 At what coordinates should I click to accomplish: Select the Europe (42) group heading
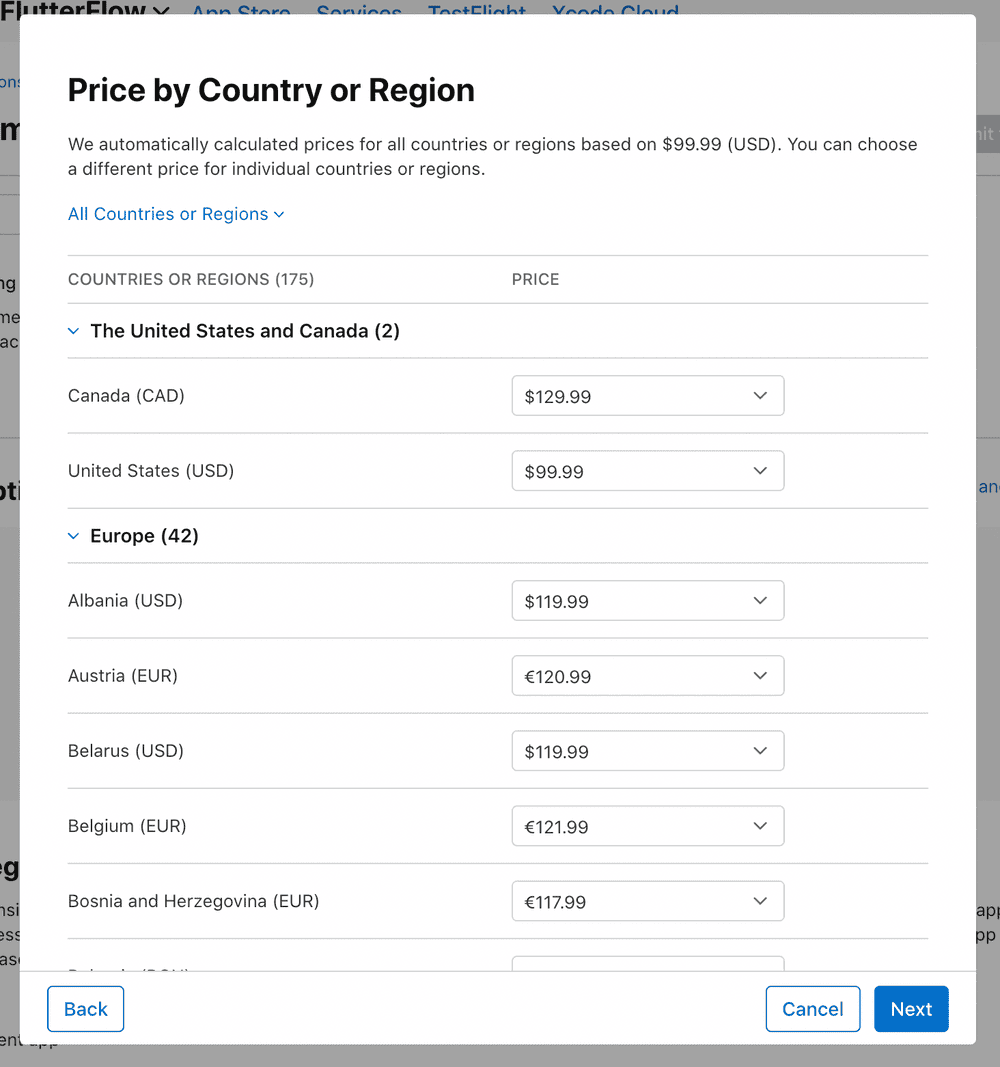coord(144,536)
